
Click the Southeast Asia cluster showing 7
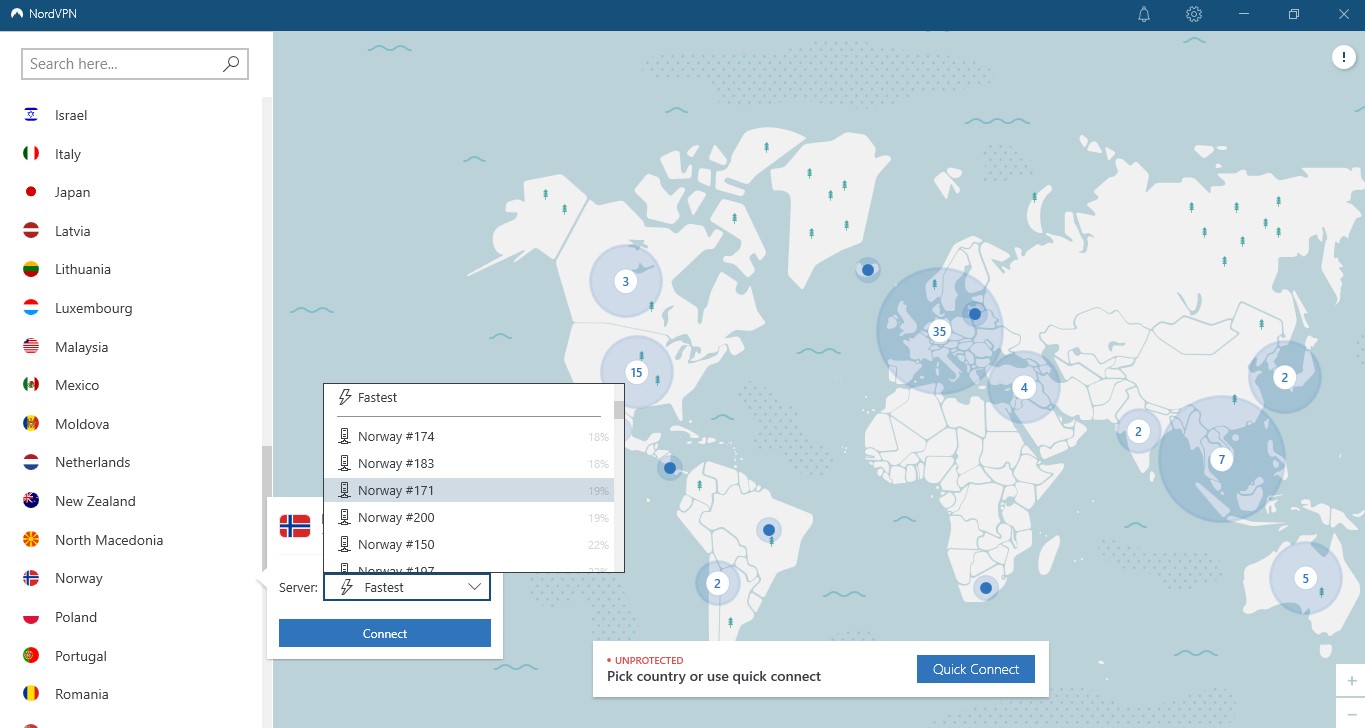[1220, 460]
